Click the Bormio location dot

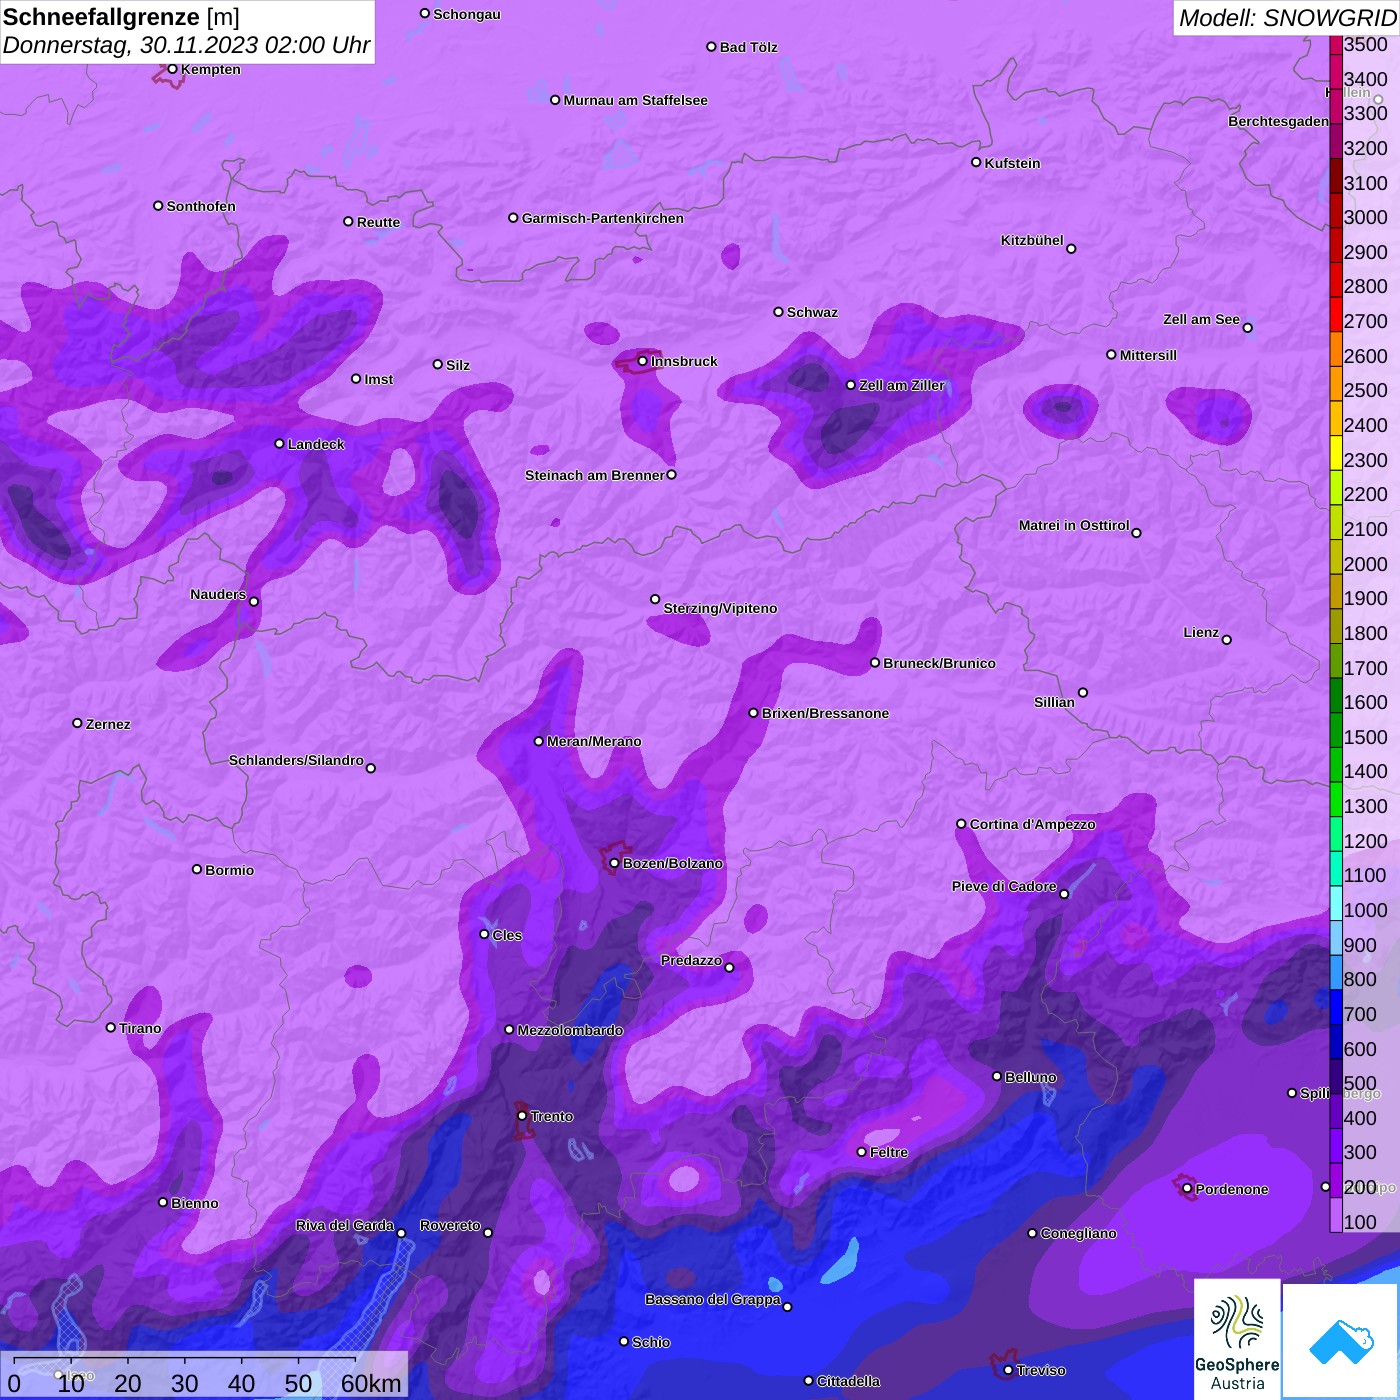(x=197, y=869)
